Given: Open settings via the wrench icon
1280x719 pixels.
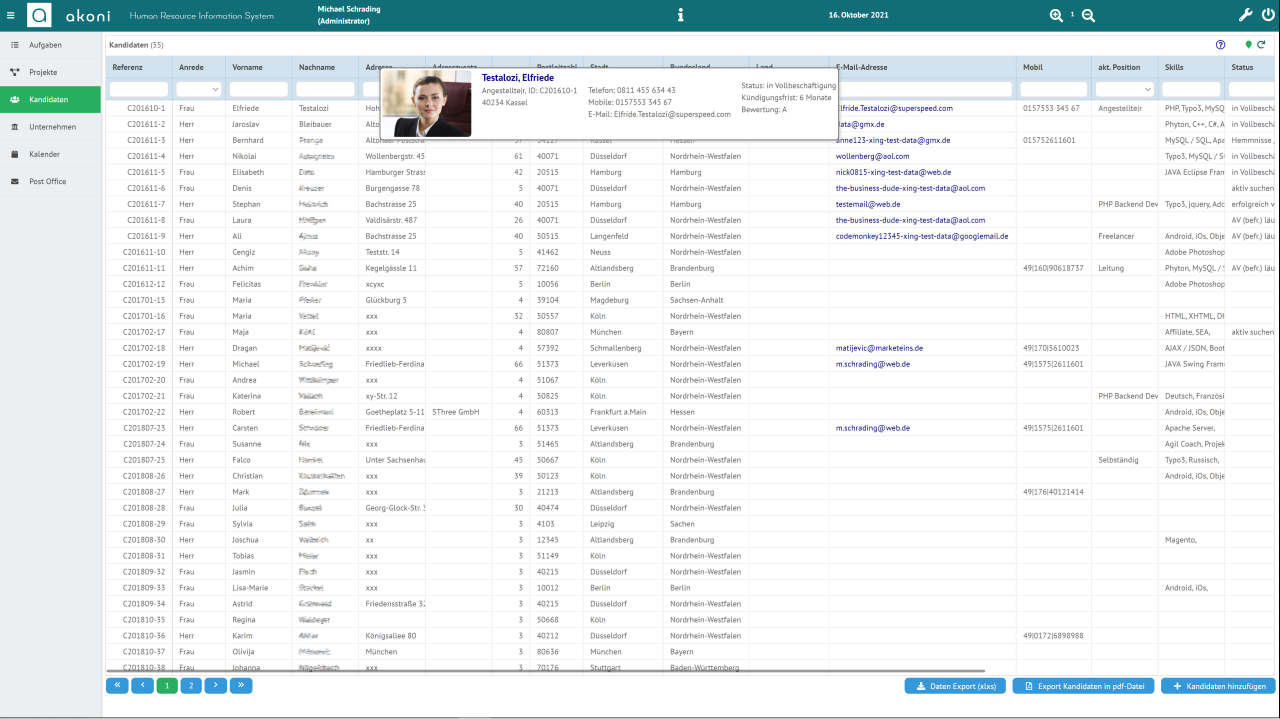Looking at the screenshot, I should coord(1244,15).
